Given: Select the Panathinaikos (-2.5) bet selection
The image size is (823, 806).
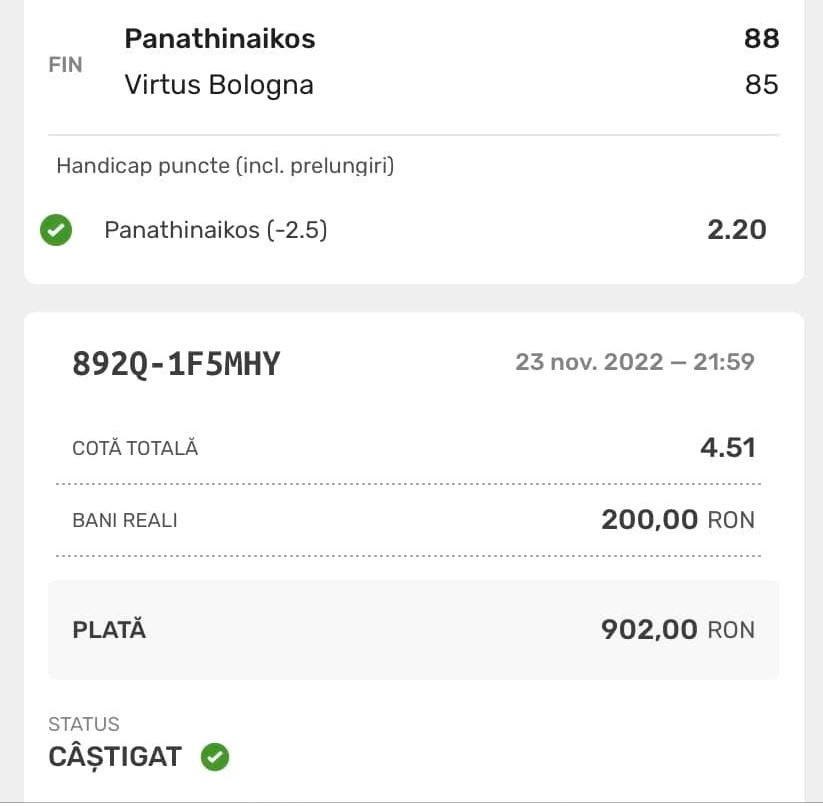Looking at the screenshot, I should (216, 231).
